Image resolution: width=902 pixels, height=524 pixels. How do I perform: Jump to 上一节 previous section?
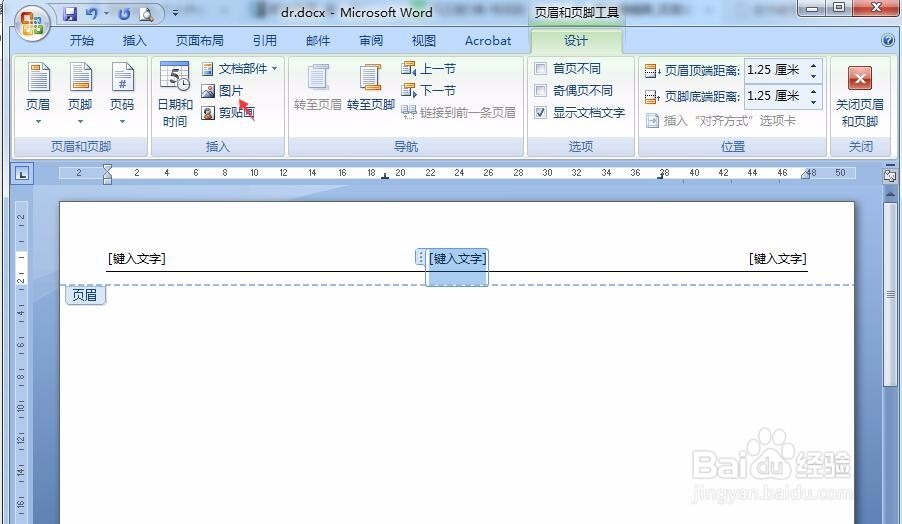pos(429,69)
